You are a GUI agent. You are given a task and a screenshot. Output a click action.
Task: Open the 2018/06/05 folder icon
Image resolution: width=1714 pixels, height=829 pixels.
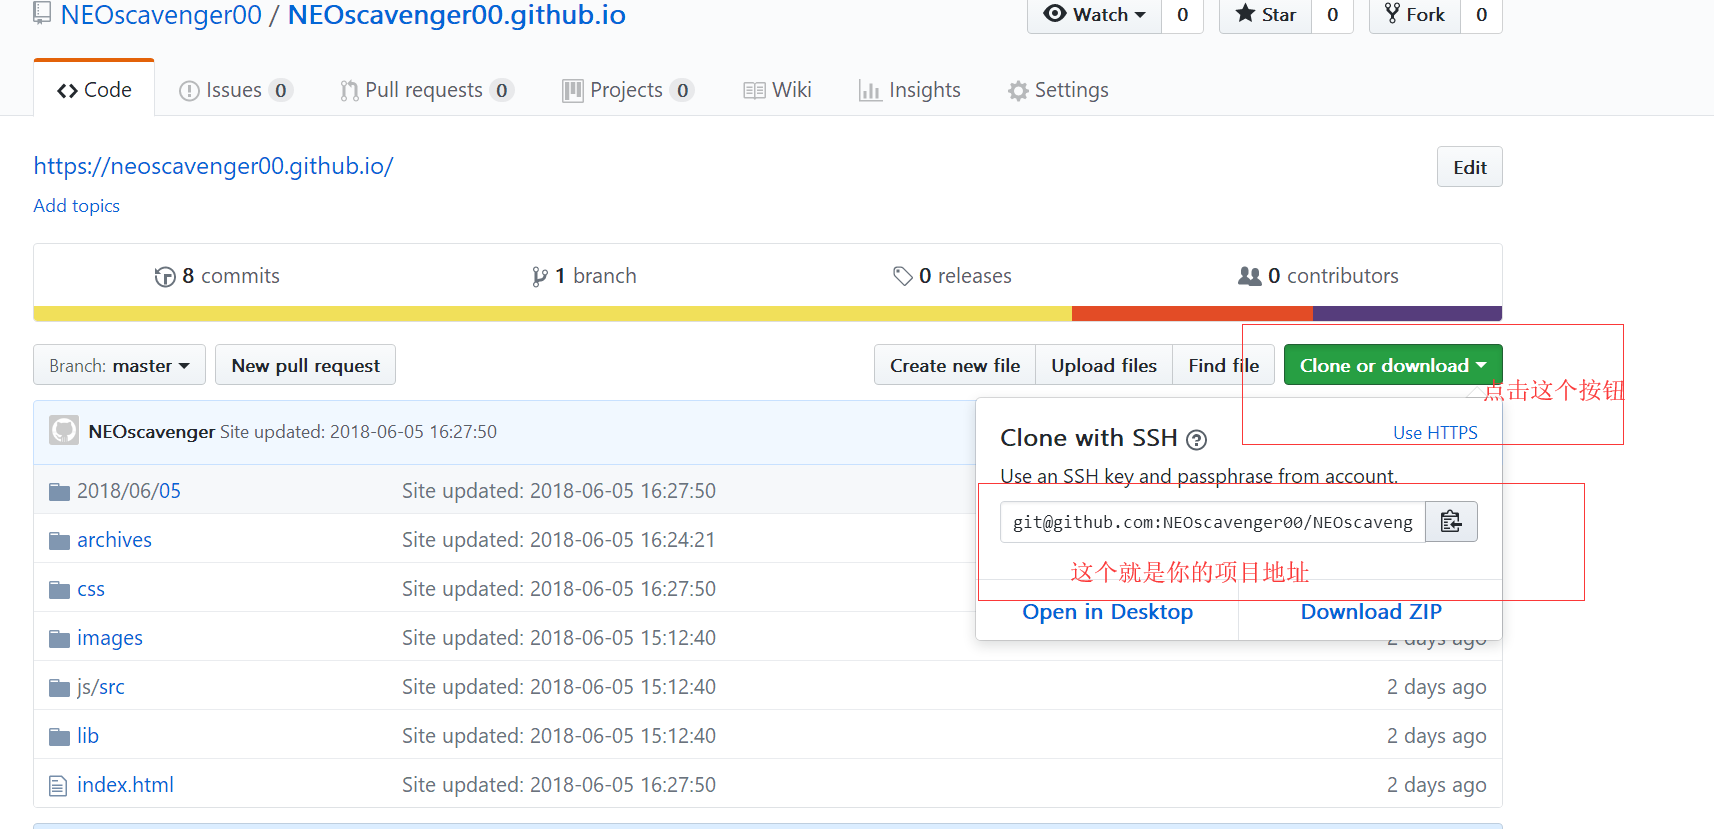click(60, 491)
